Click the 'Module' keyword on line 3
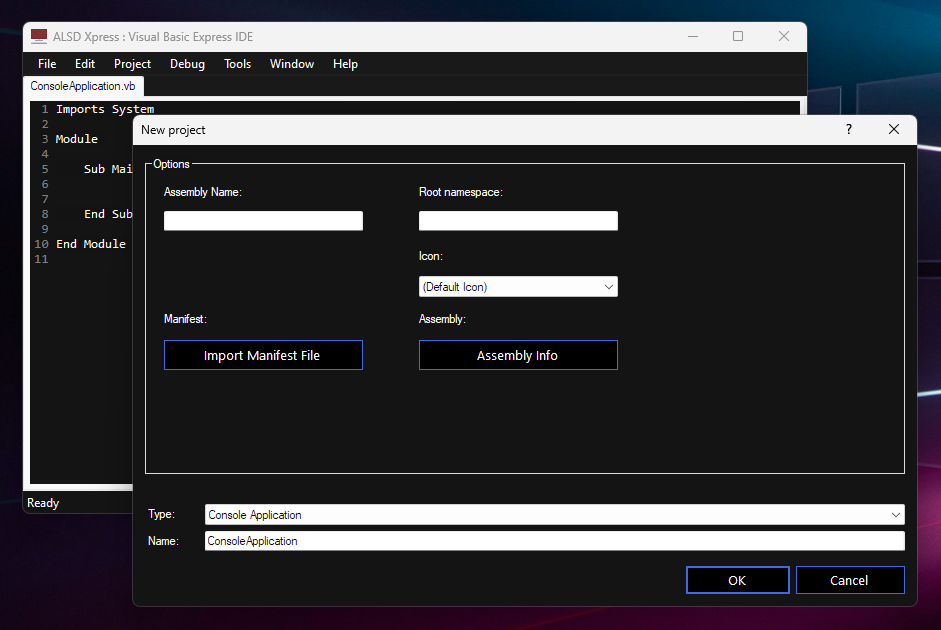Viewport: 941px width, 630px height. click(x=76, y=139)
